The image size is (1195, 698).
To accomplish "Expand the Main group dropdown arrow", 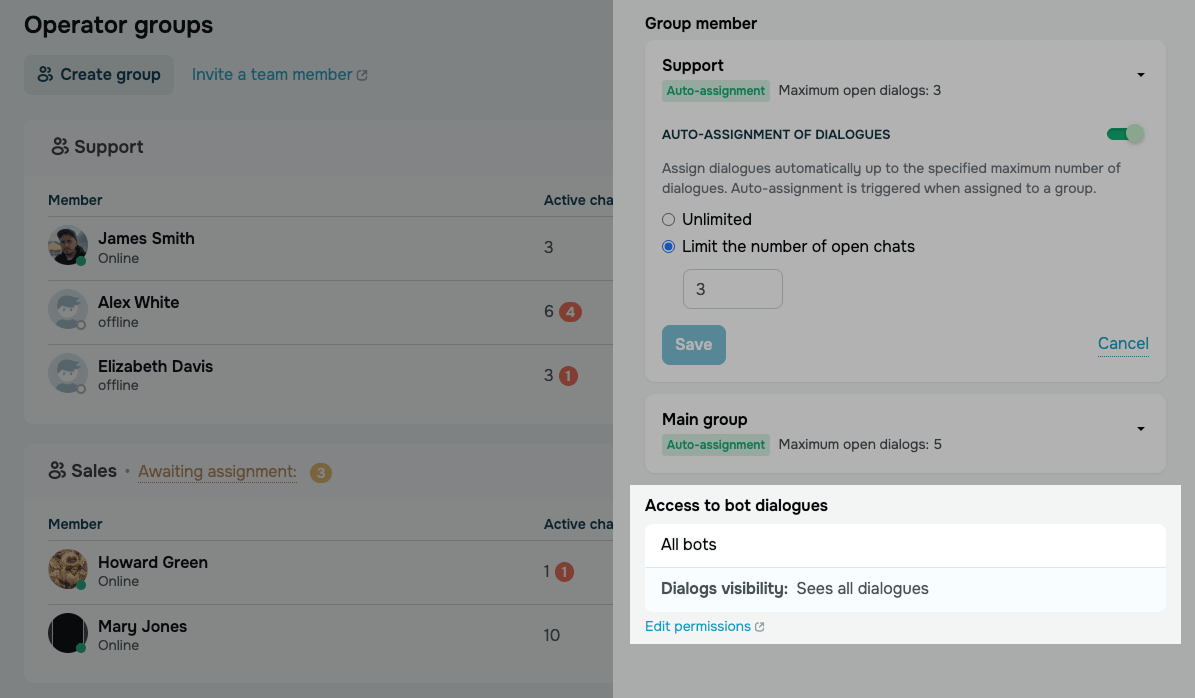I will coord(1141,429).
